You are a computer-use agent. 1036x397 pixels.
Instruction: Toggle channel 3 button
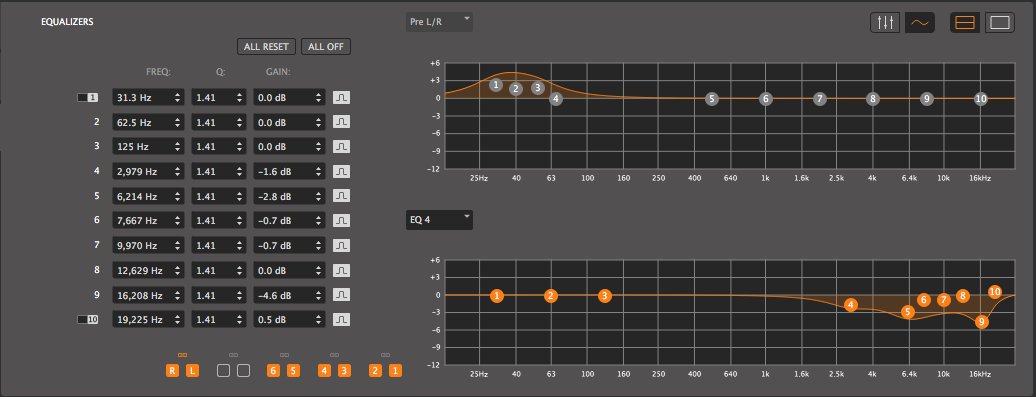point(344,371)
